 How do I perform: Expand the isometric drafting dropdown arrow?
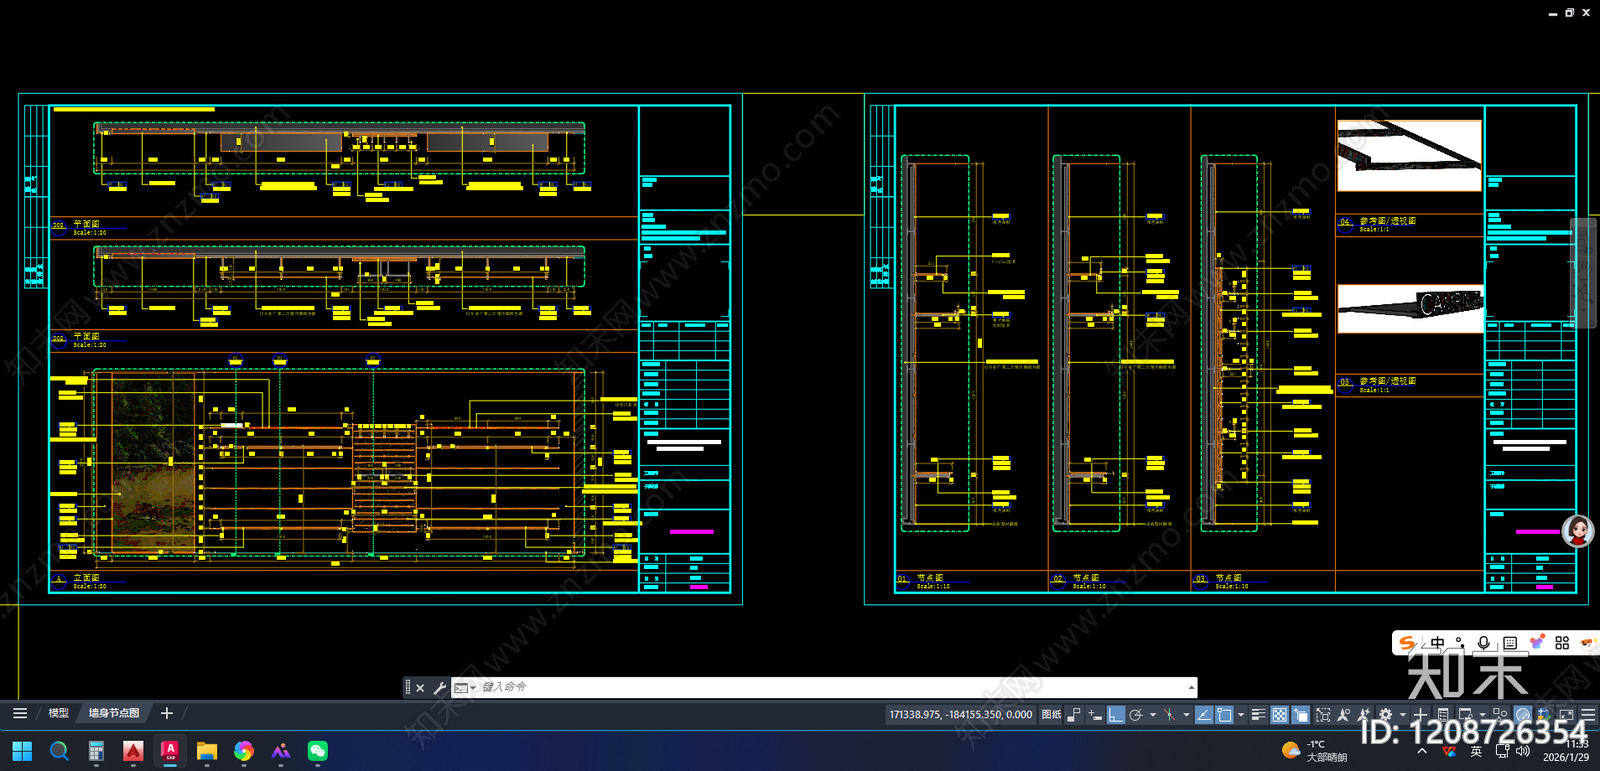(1187, 715)
